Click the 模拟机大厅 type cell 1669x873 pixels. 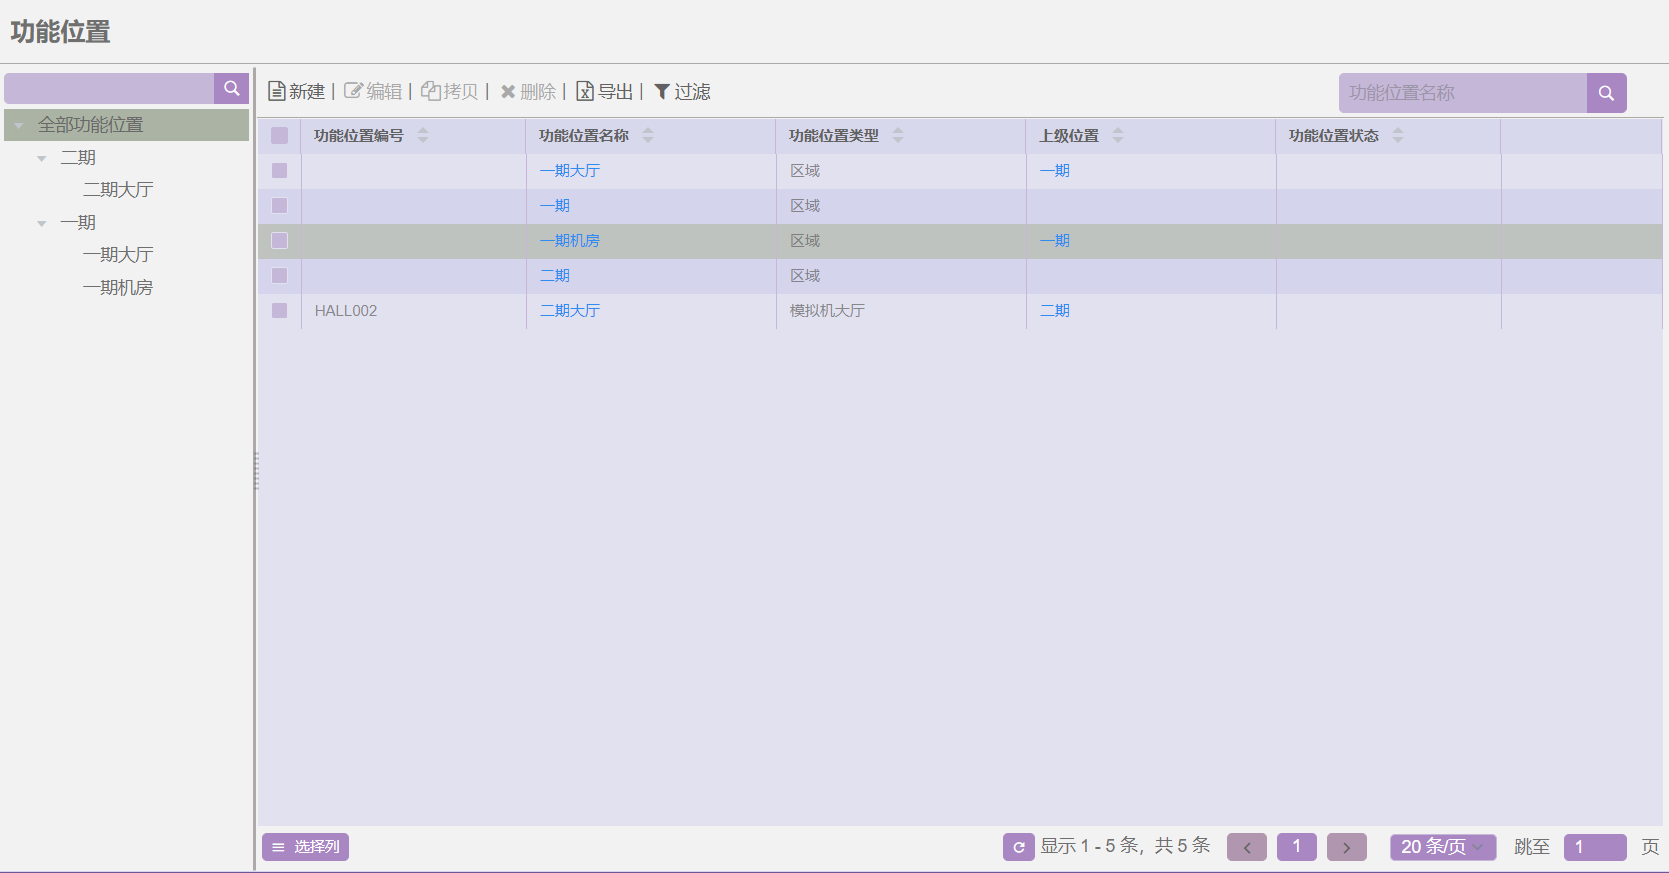click(x=827, y=311)
